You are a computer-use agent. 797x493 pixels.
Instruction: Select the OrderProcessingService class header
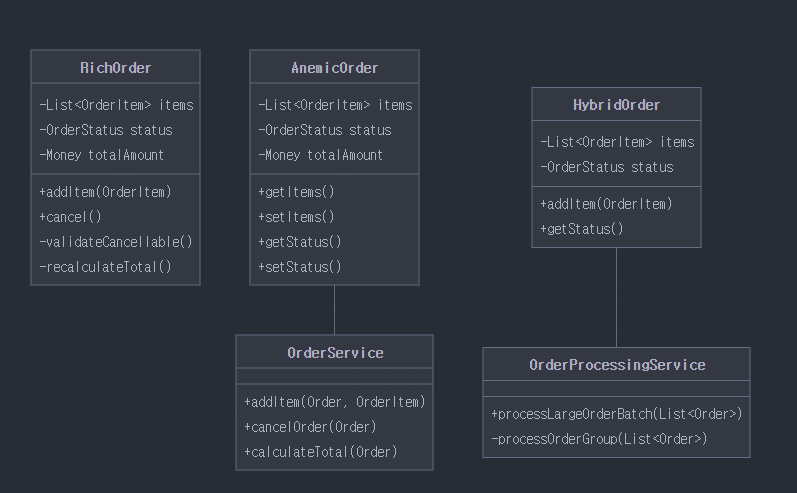point(616,365)
